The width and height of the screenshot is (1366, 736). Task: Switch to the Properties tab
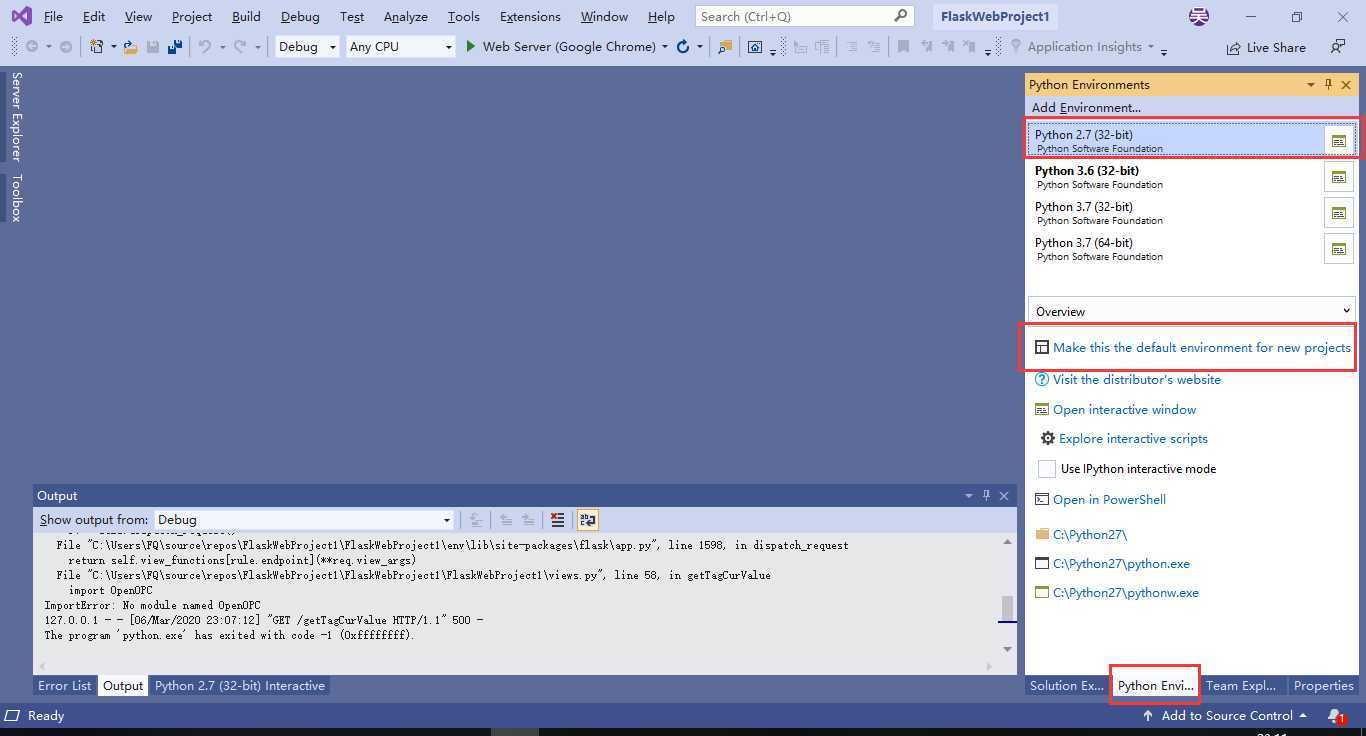[1323, 686]
